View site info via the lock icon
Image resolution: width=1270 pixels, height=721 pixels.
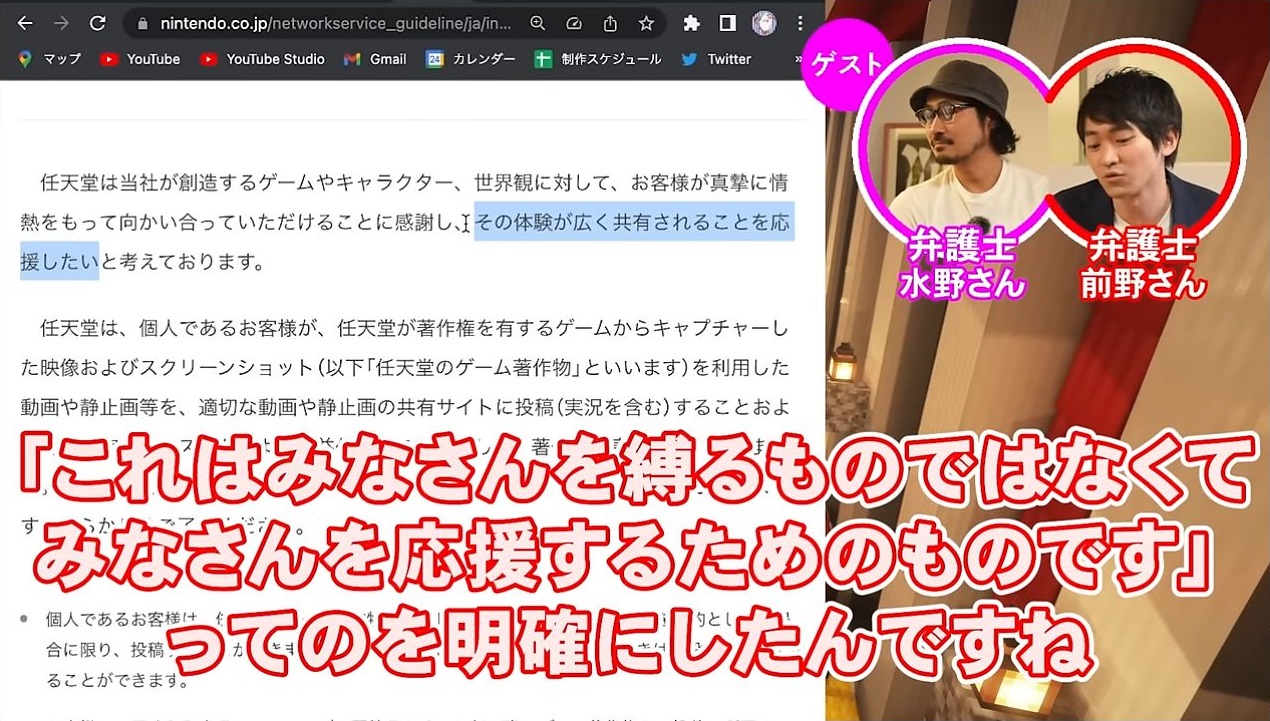tap(142, 23)
